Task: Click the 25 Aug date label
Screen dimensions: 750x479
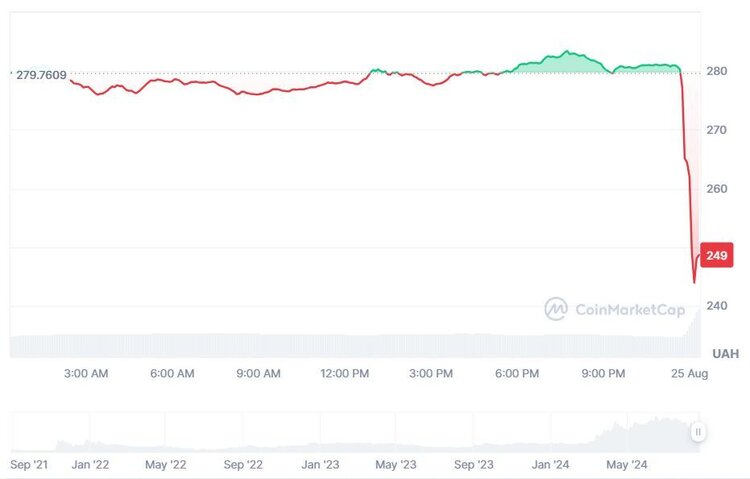Action: click(x=689, y=373)
